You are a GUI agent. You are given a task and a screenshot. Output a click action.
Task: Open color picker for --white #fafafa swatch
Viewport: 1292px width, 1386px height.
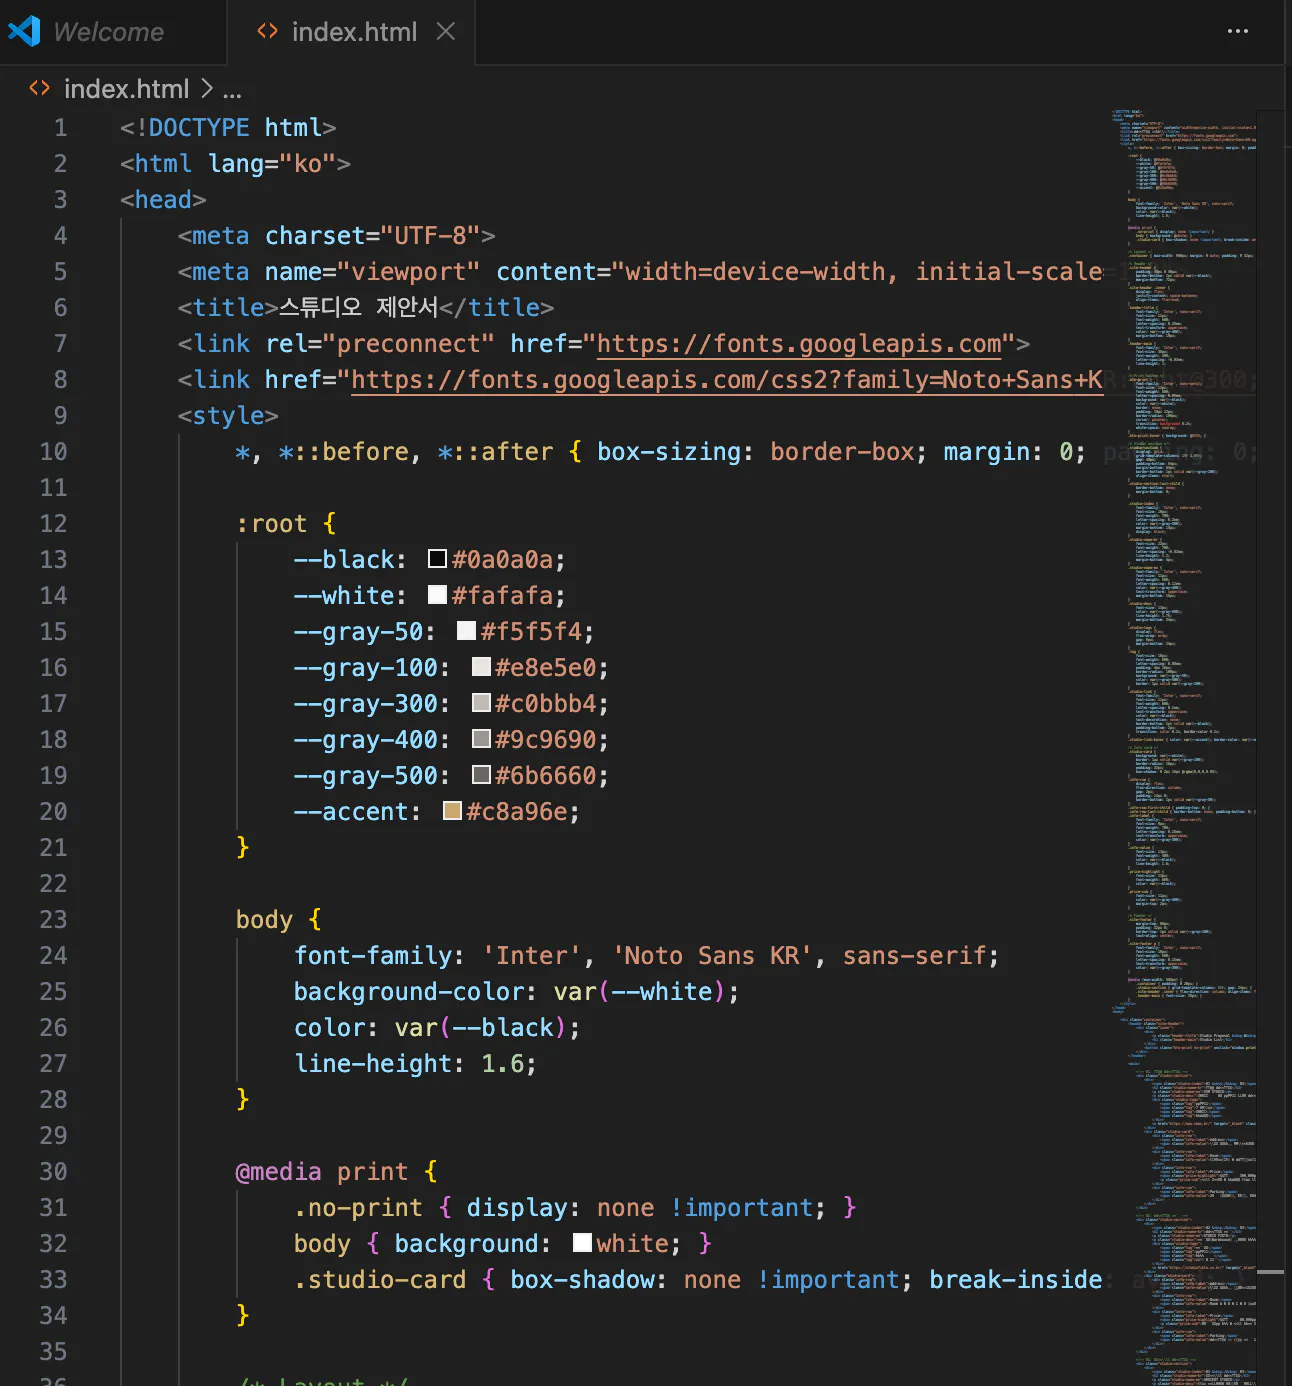tap(437, 595)
